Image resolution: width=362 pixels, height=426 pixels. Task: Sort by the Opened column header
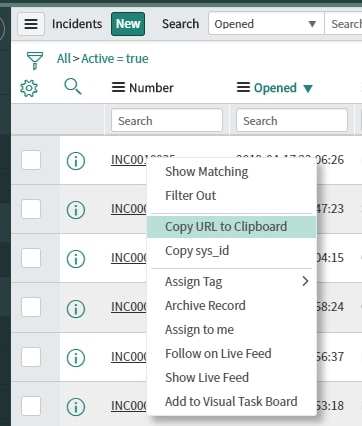[275, 88]
